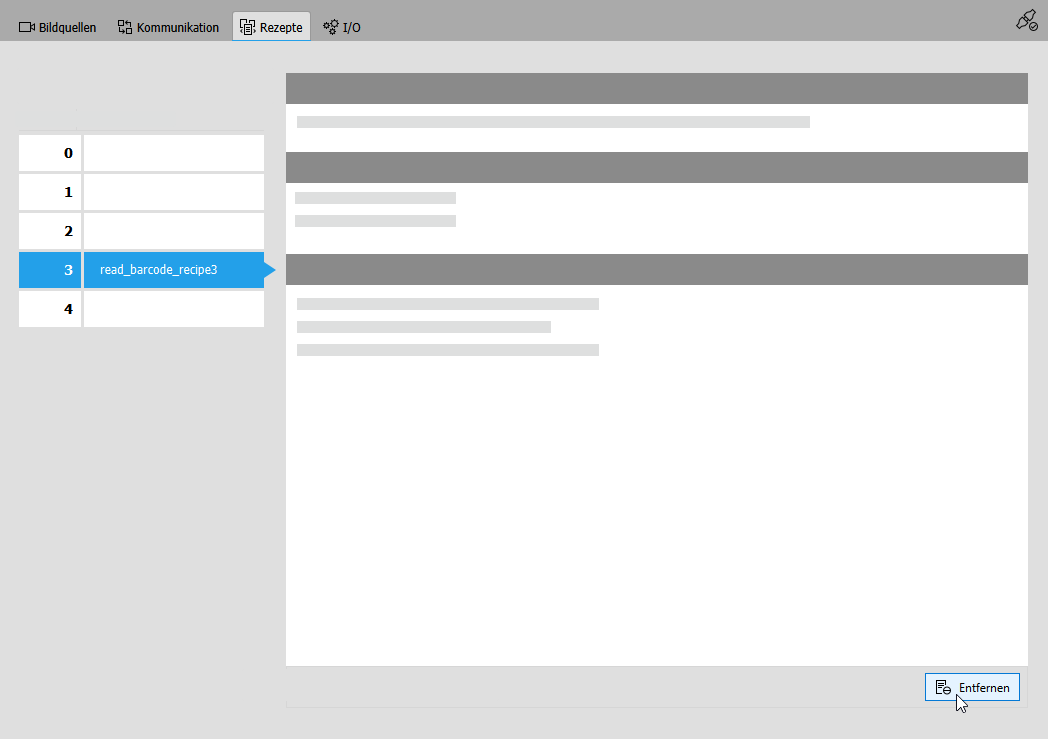Open the Bildquellen tab
The width and height of the screenshot is (1048, 739).
tap(58, 27)
